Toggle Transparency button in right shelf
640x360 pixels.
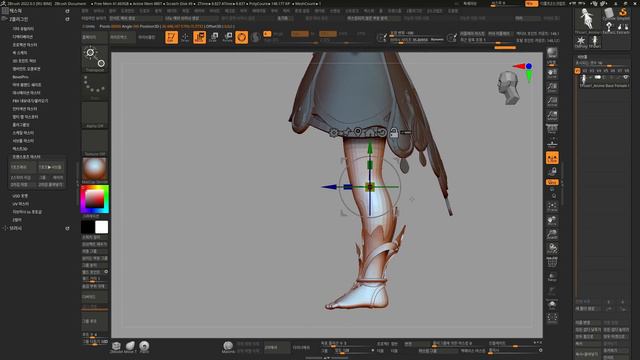[552, 277]
